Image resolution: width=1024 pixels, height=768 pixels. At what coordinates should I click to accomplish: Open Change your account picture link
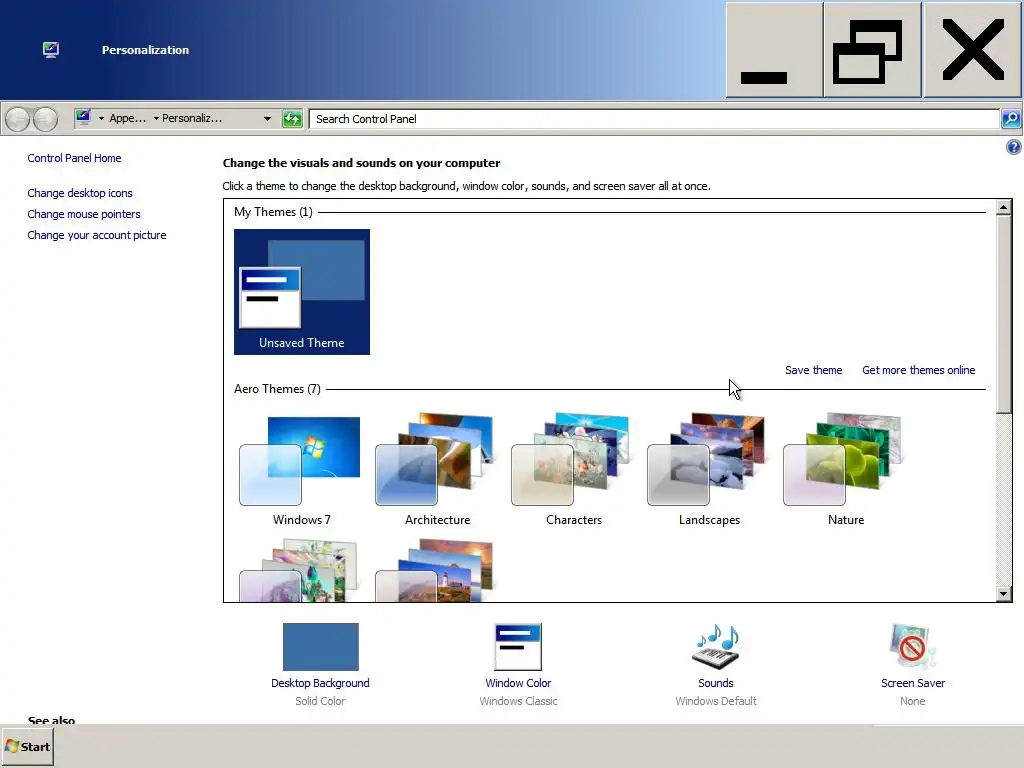(97, 235)
